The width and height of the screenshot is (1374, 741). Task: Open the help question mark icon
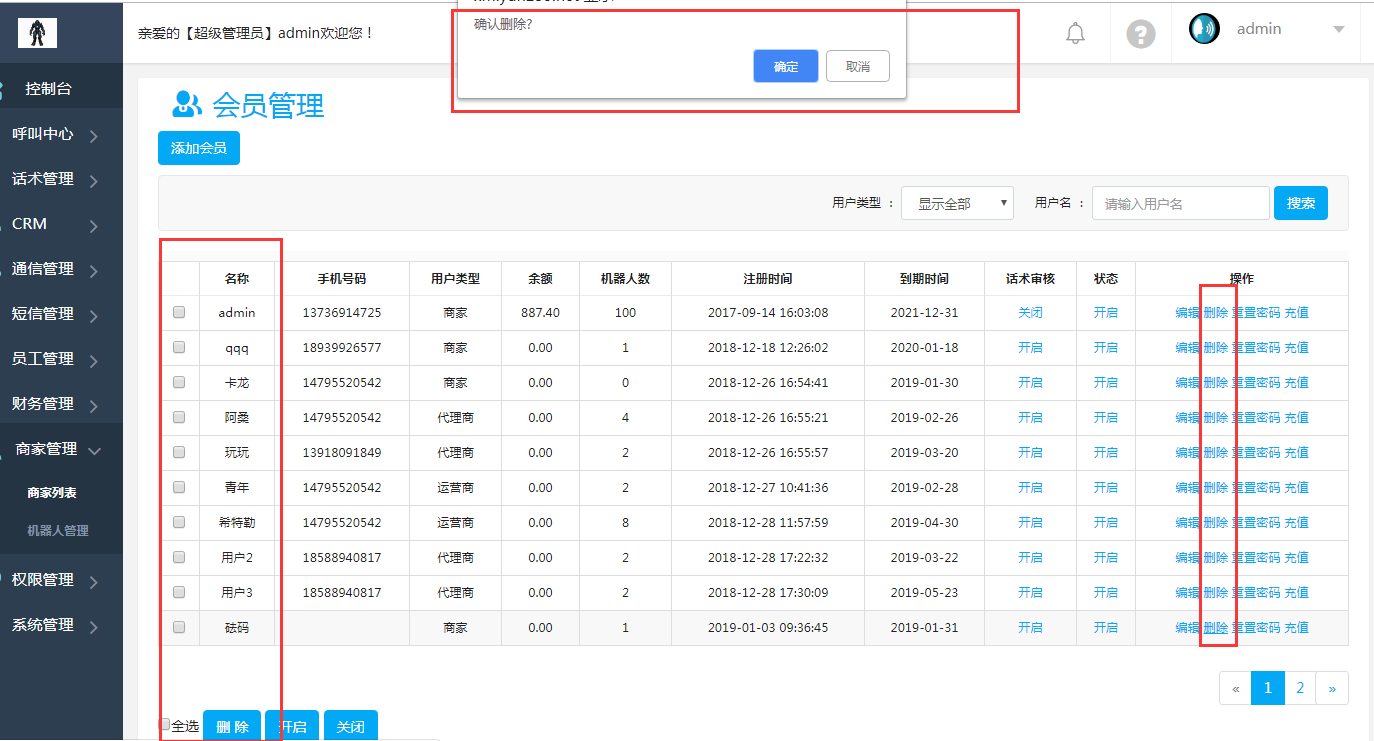[x=1141, y=34]
